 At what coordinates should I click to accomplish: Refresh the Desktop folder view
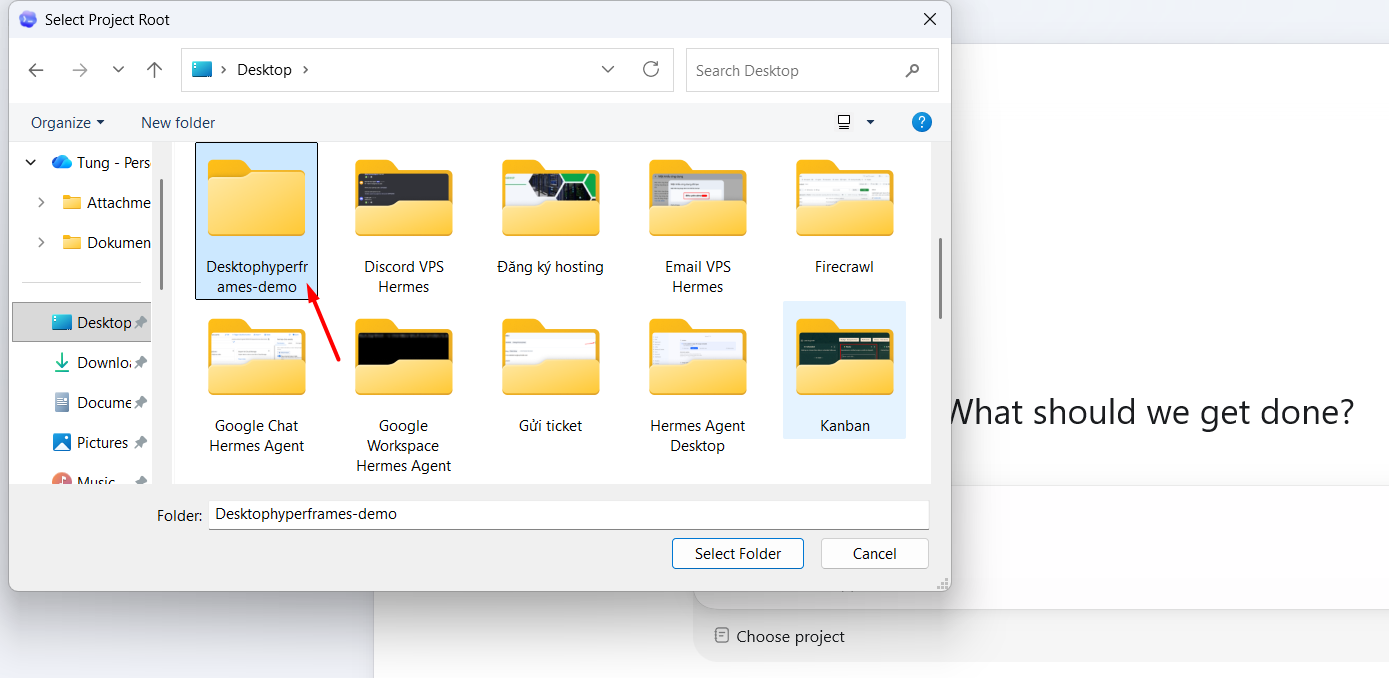click(651, 69)
